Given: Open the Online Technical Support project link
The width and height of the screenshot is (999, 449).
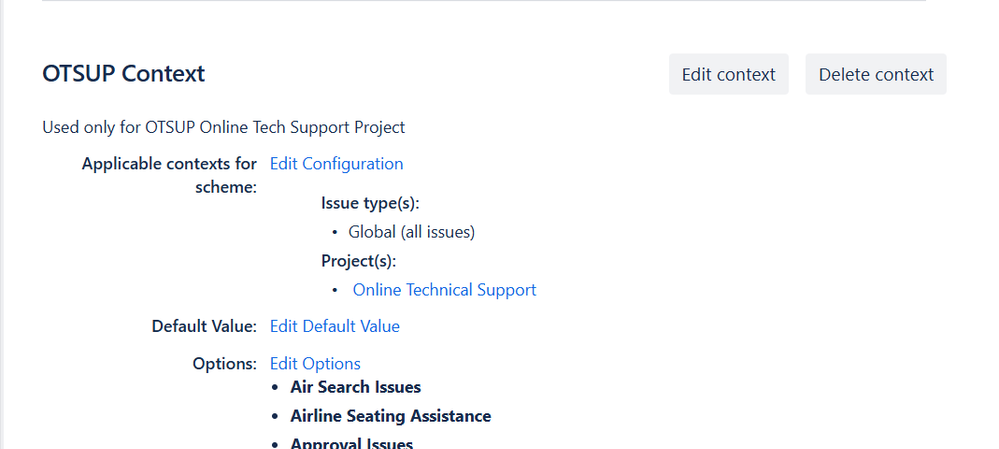Looking at the screenshot, I should click(444, 290).
